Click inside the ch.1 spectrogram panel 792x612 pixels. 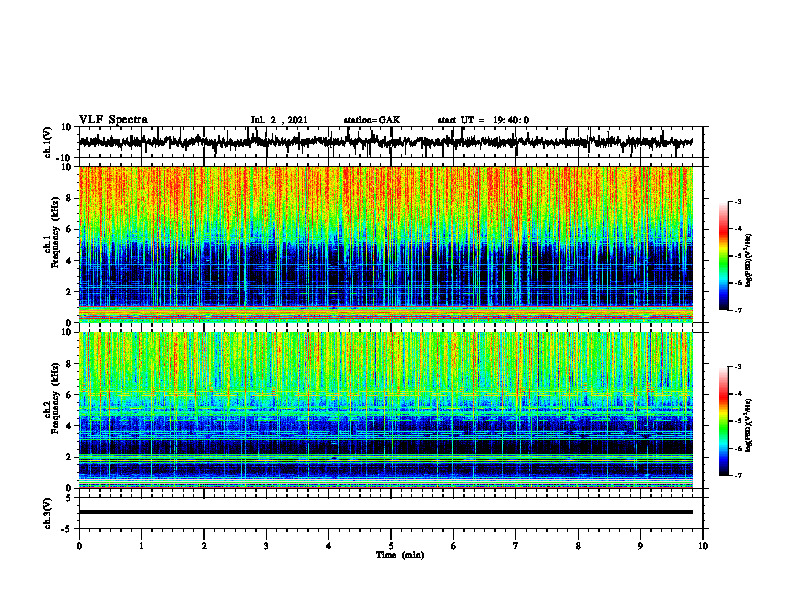click(x=386, y=244)
